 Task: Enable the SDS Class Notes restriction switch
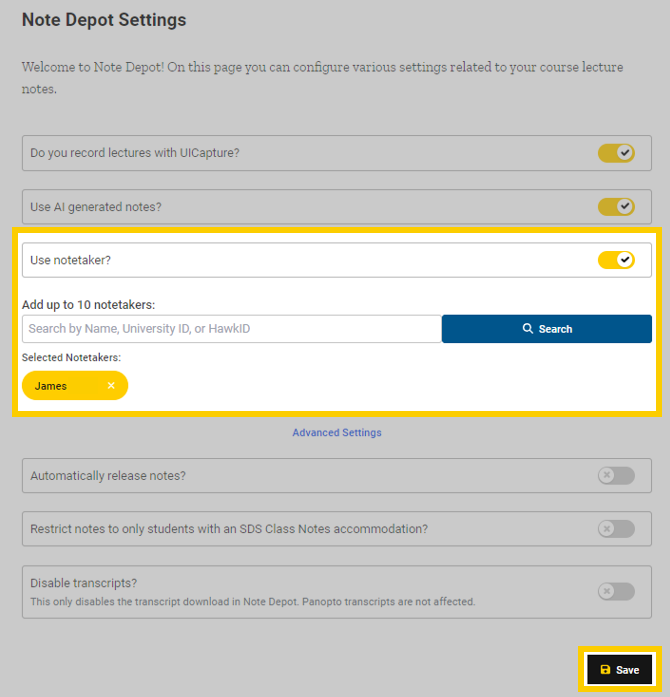click(616, 529)
